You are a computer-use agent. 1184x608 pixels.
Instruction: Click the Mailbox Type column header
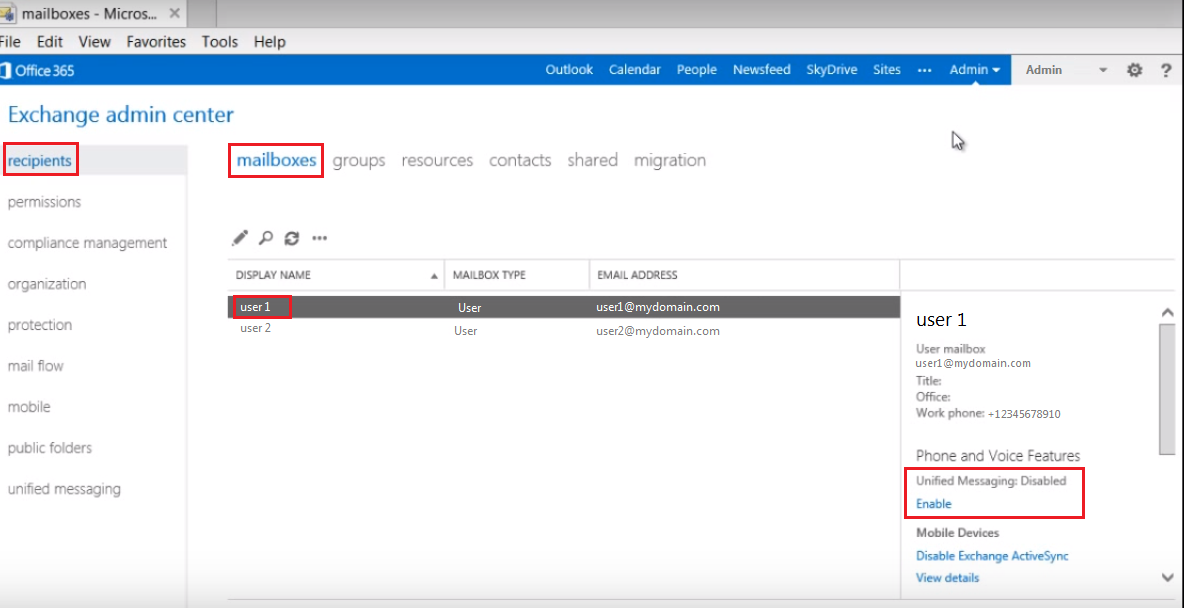pyautogui.click(x=516, y=275)
